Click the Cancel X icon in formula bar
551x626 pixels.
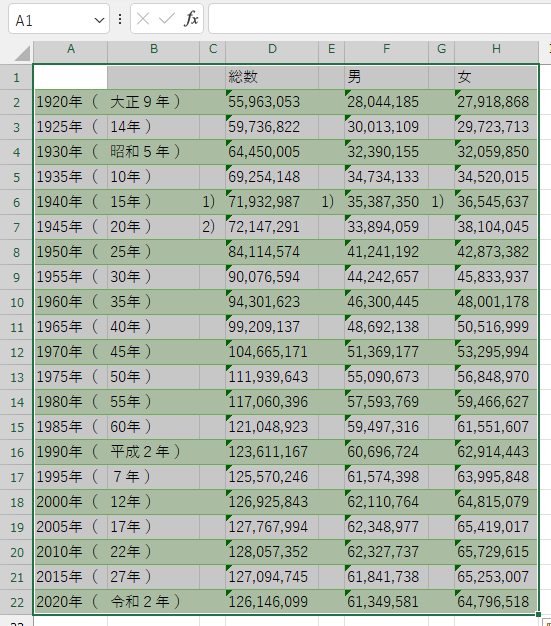click(143, 19)
